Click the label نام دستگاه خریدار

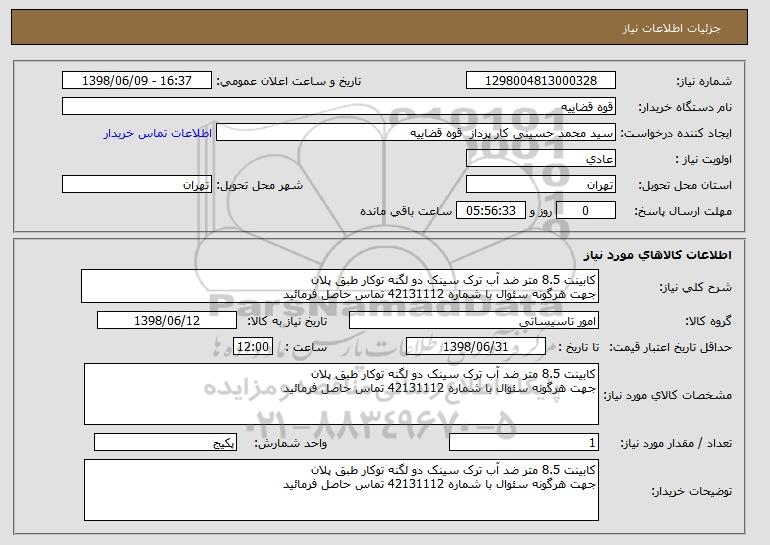tap(685, 107)
